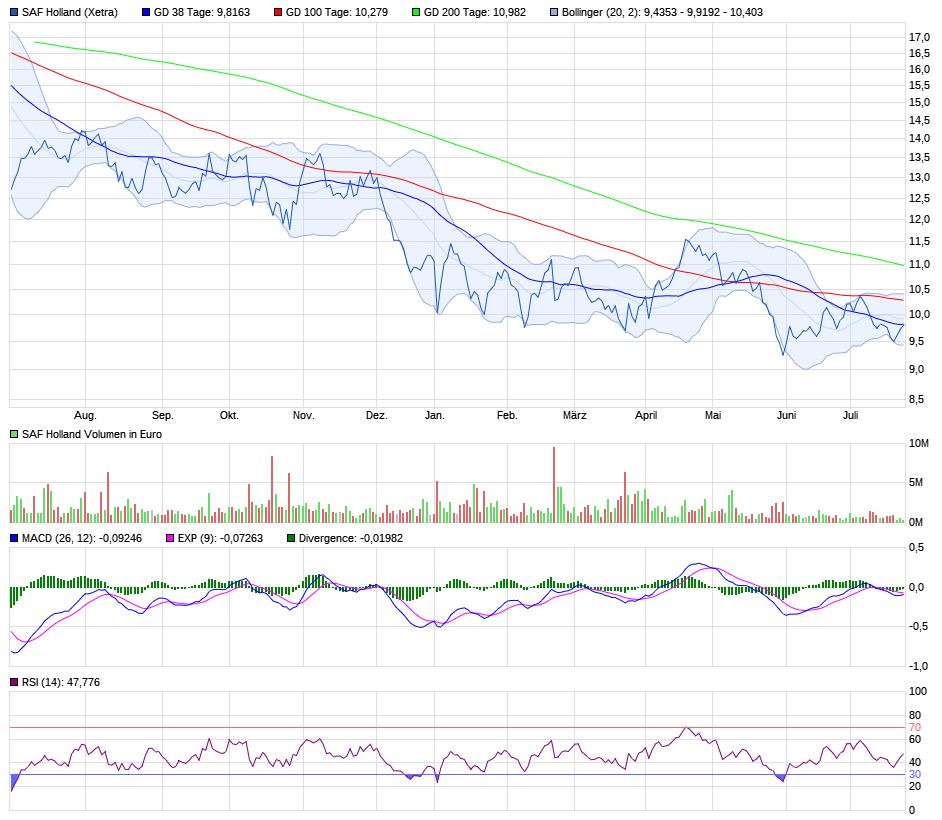942x820 pixels.
Task: Click the RSI 70 overbought level label
Action: point(914,727)
